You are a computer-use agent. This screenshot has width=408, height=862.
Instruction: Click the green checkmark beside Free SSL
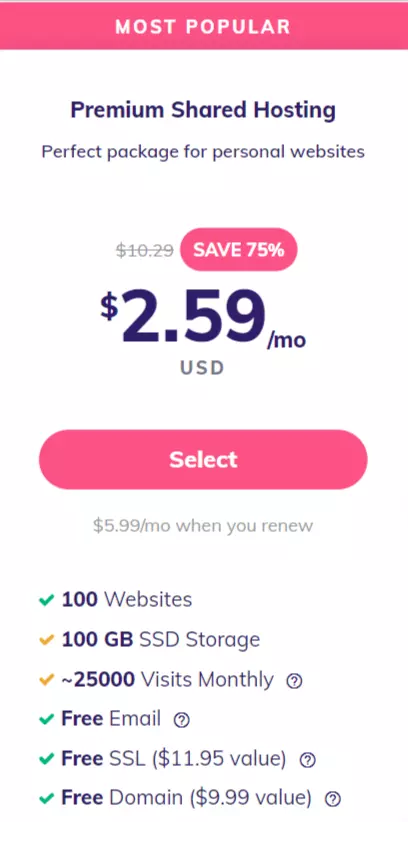[46, 759]
